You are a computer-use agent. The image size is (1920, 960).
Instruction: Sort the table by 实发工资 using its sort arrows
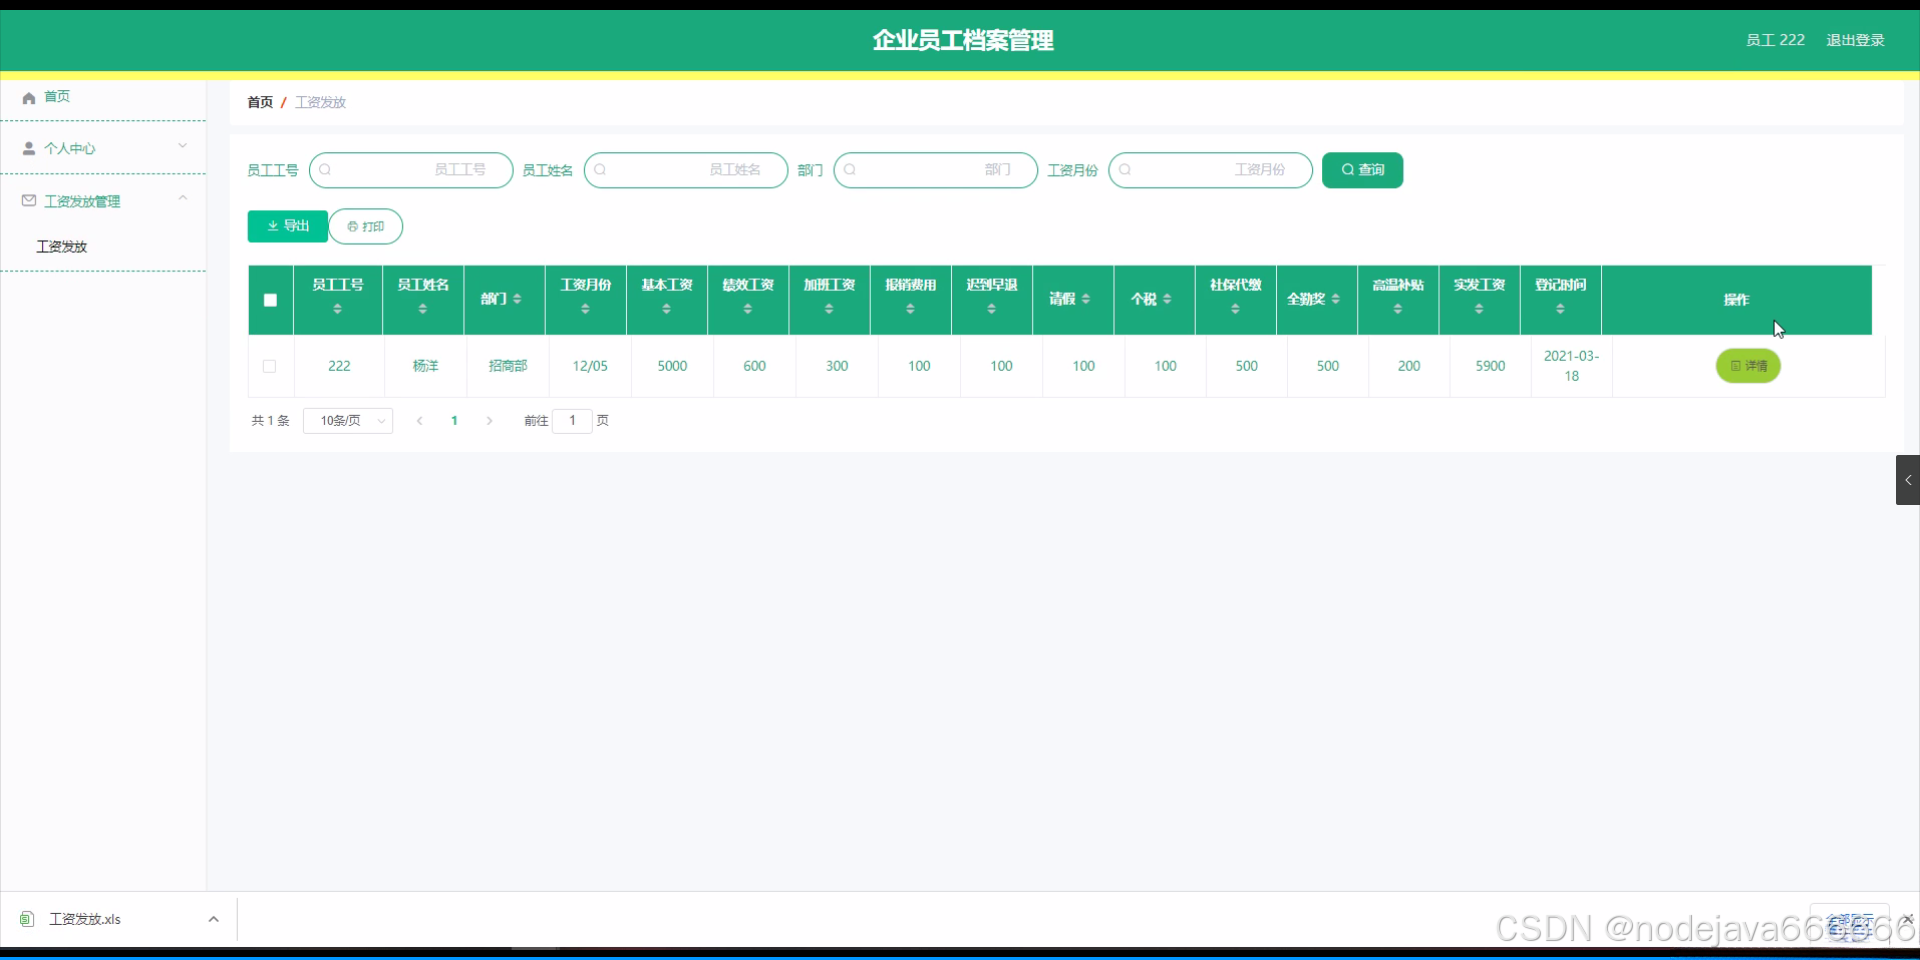tap(1479, 309)
